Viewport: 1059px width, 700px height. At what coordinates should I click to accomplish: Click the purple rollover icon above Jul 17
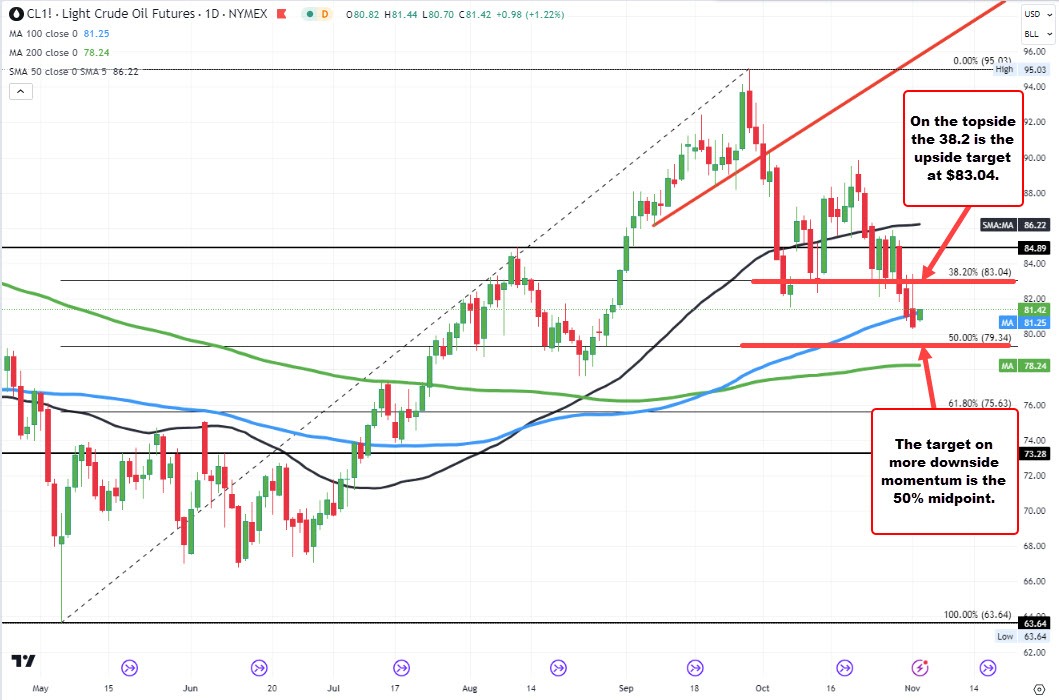tap(401, 668)
